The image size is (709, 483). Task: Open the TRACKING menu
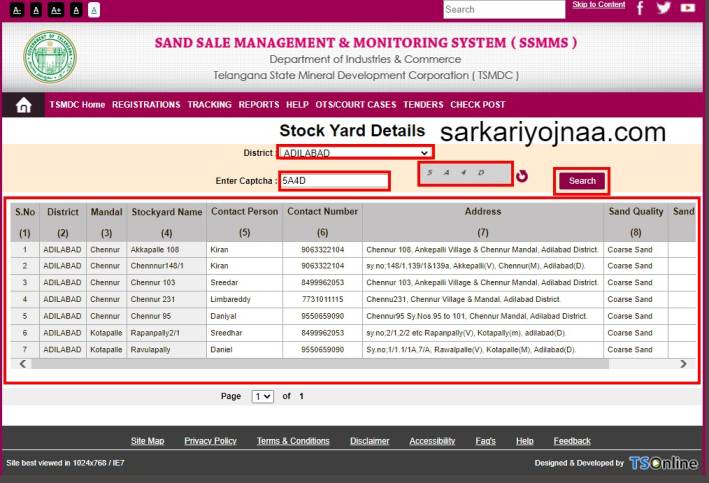point(209,104)
